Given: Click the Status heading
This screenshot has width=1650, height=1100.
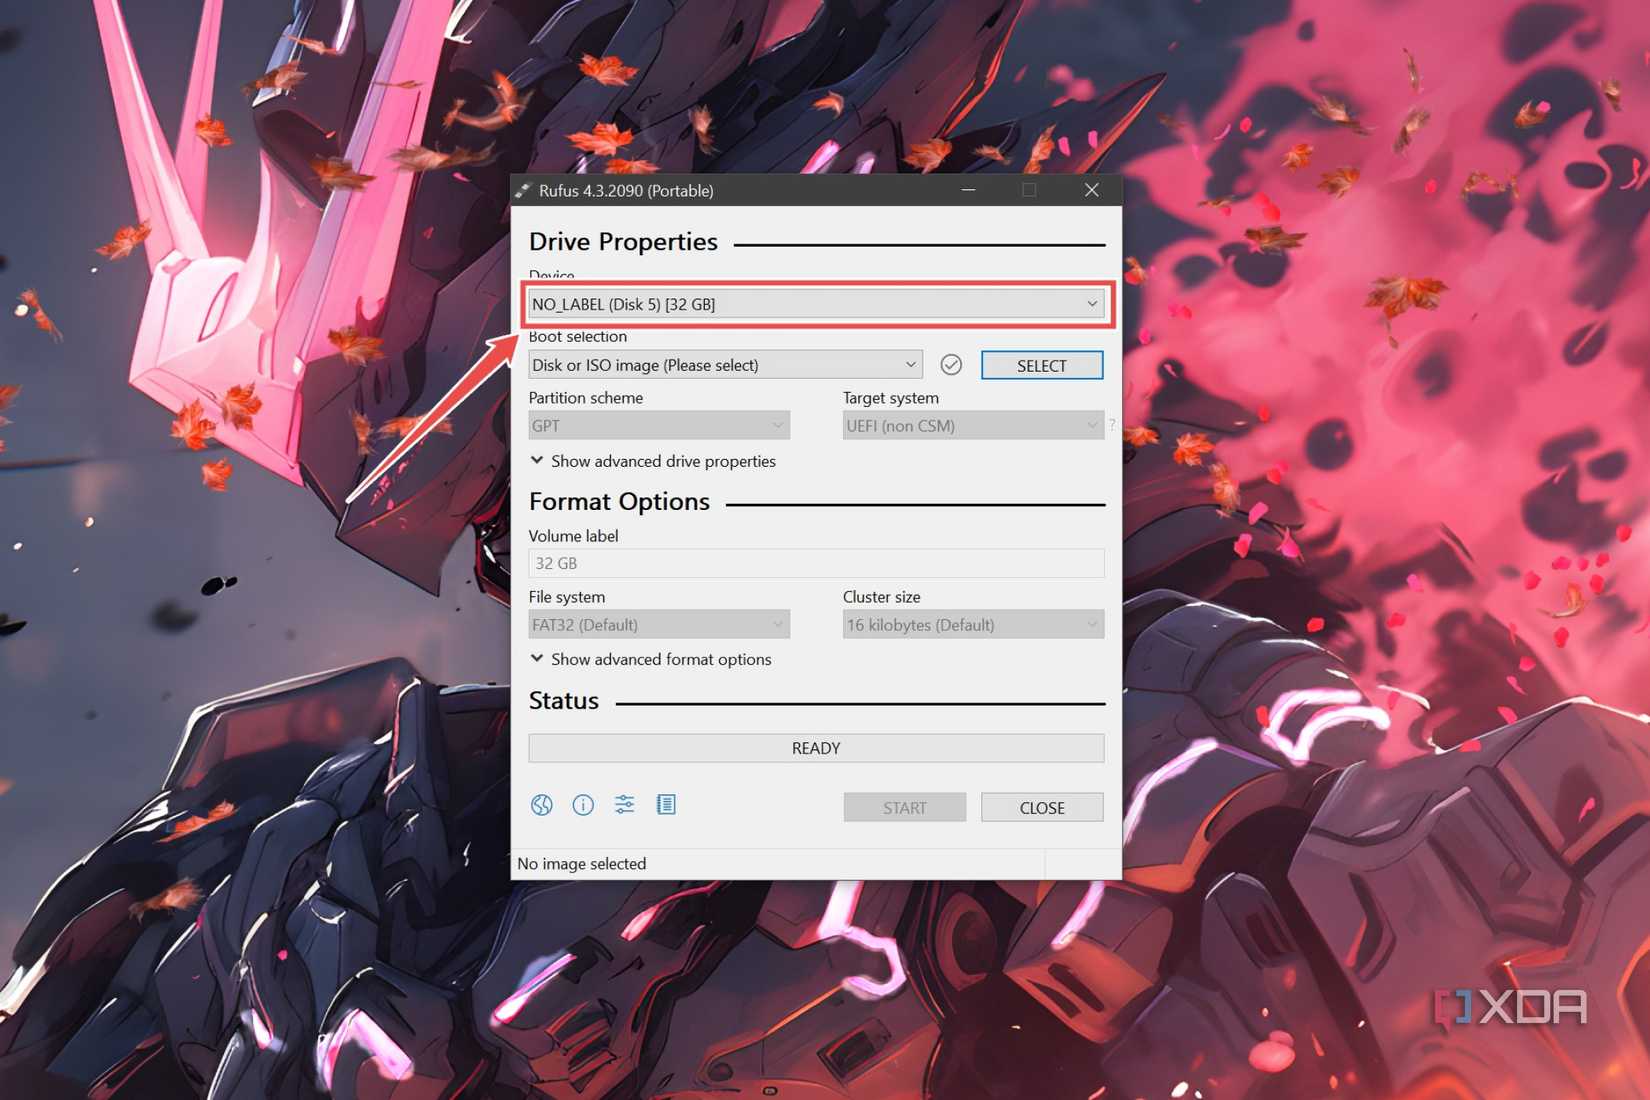Looking at the screenshot, I should point(564,701).
